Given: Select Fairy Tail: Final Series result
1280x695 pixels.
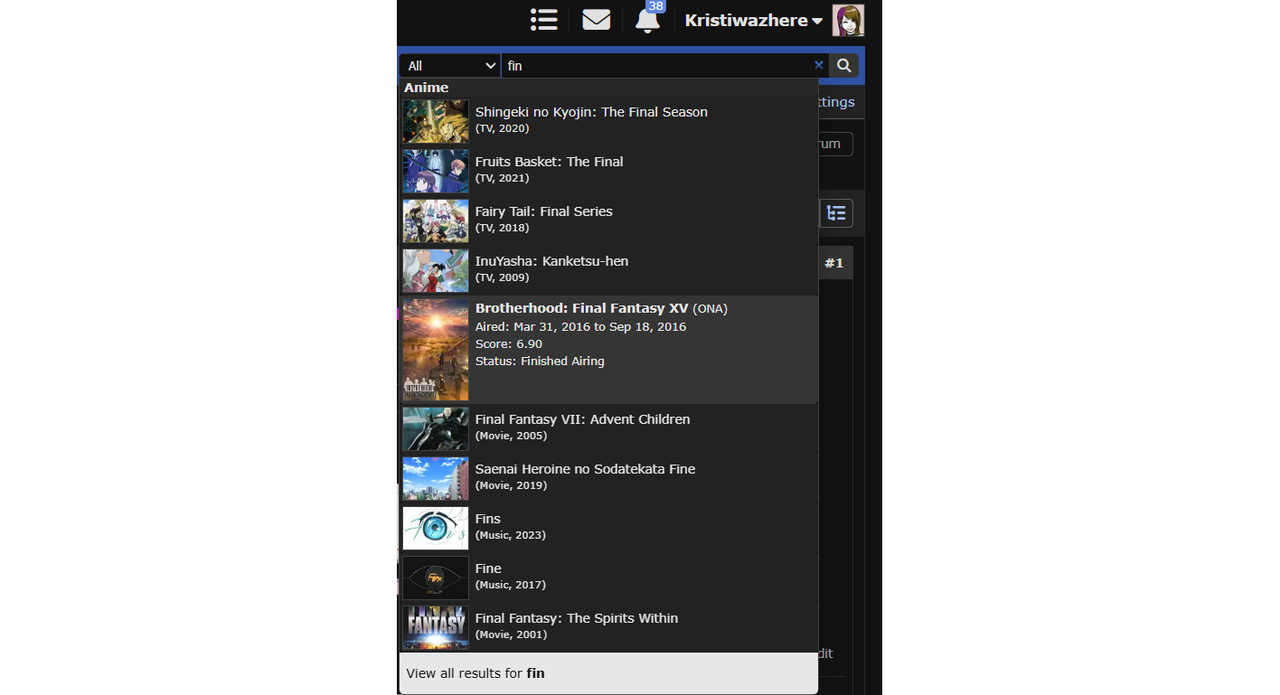Looking at the screenshot, I should (609, 221).
